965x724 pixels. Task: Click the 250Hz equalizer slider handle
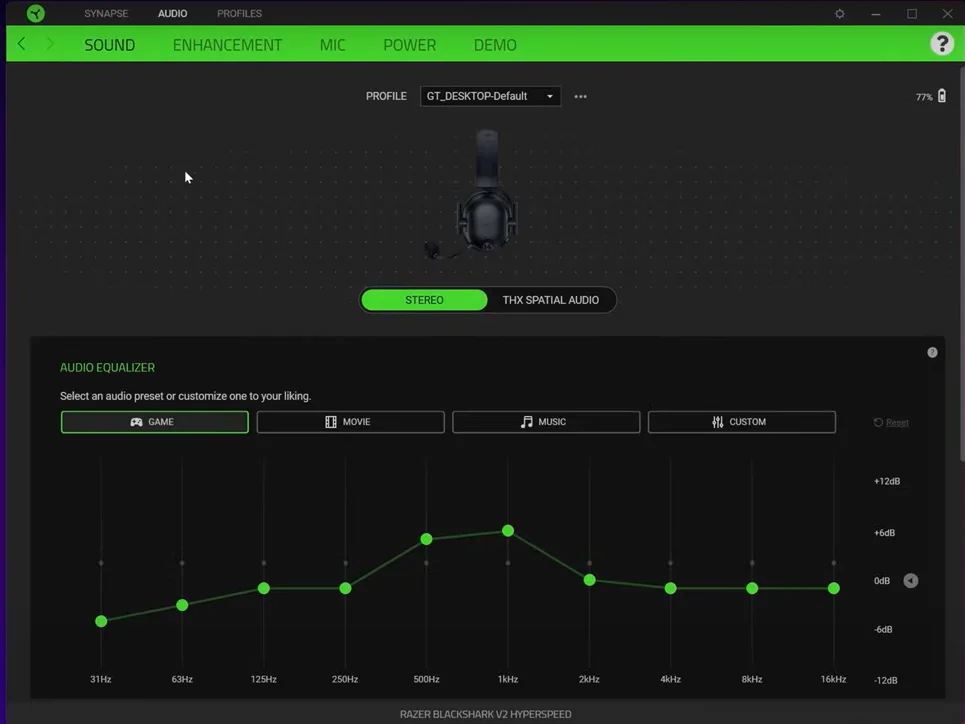coord(345,588)
